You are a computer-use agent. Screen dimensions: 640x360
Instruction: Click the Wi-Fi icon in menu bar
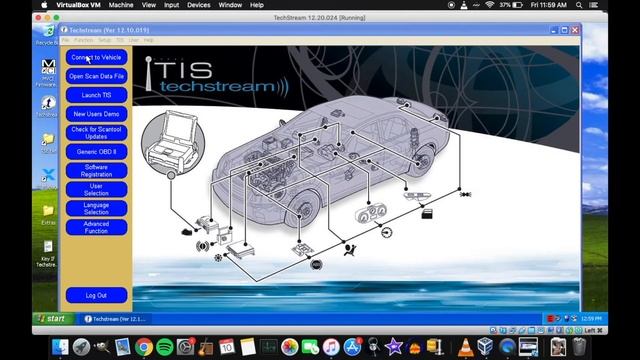pyautogui.click(x=490, y=5)
